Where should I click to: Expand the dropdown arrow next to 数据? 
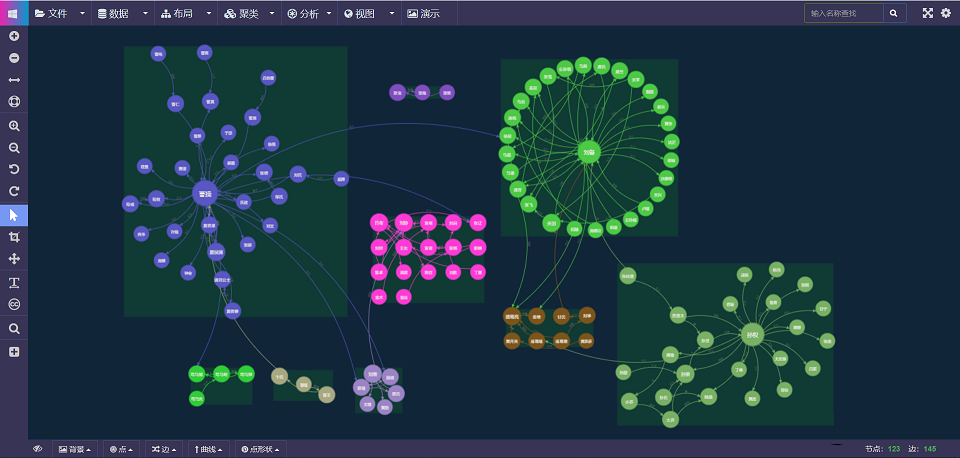[x=145, y=13]
